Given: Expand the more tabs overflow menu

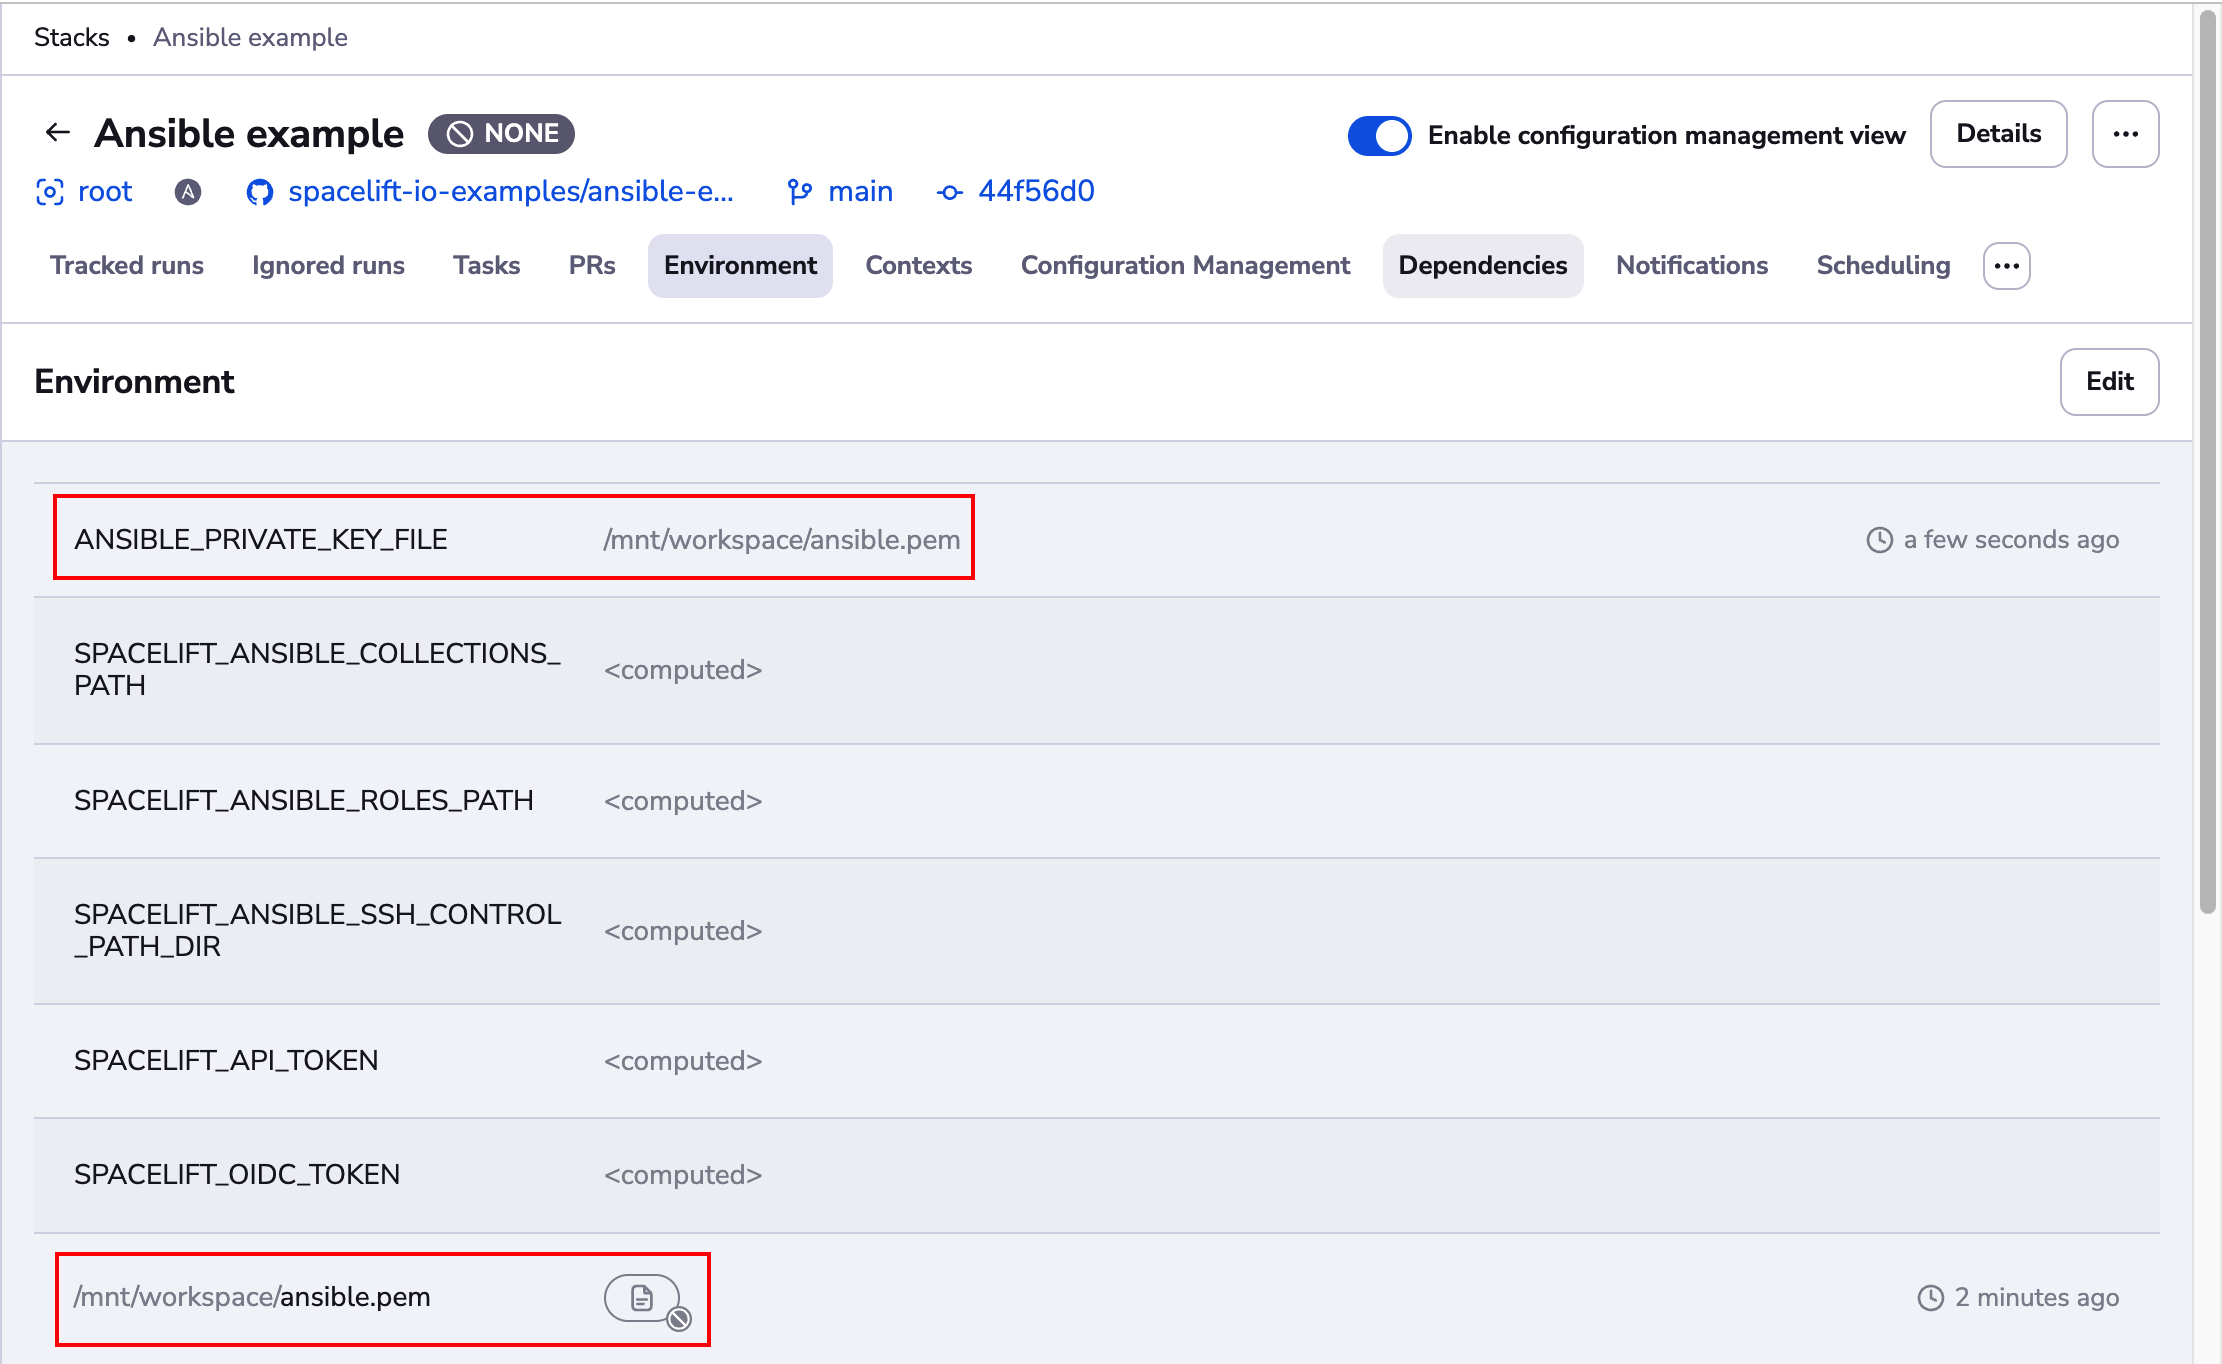Looking at the screenshot, I should 2008,265.
